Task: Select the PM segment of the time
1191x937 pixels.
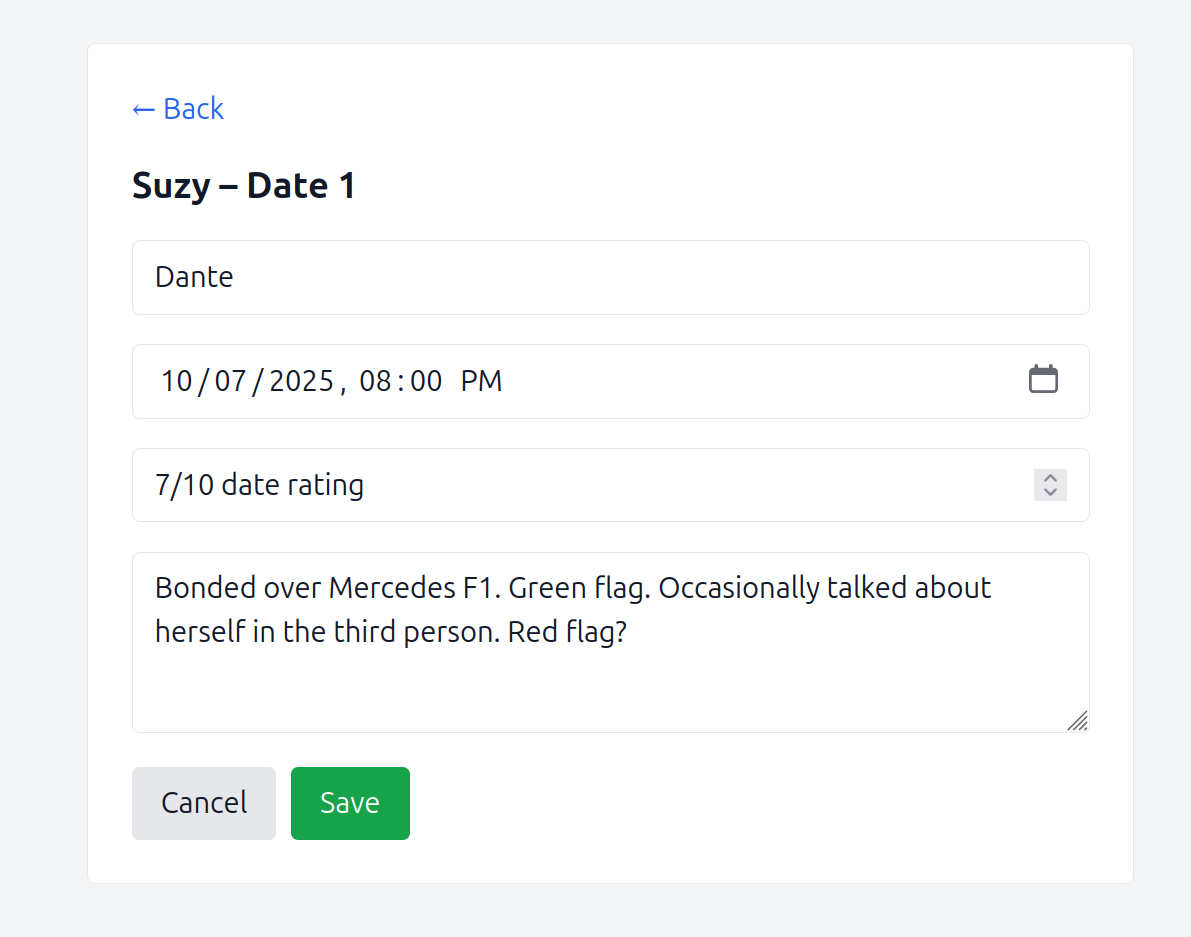Action: (x=481, y=381)
